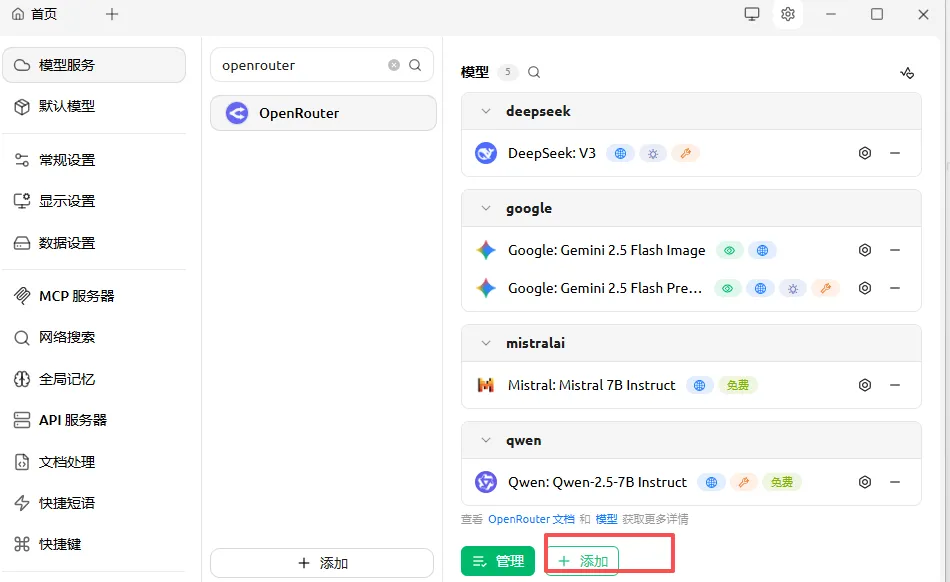This screenshot has width=950, height=582.
Task: Click the web globe tag on Gemini 2.5 Flash Pre…
Action: click(760, 288)
